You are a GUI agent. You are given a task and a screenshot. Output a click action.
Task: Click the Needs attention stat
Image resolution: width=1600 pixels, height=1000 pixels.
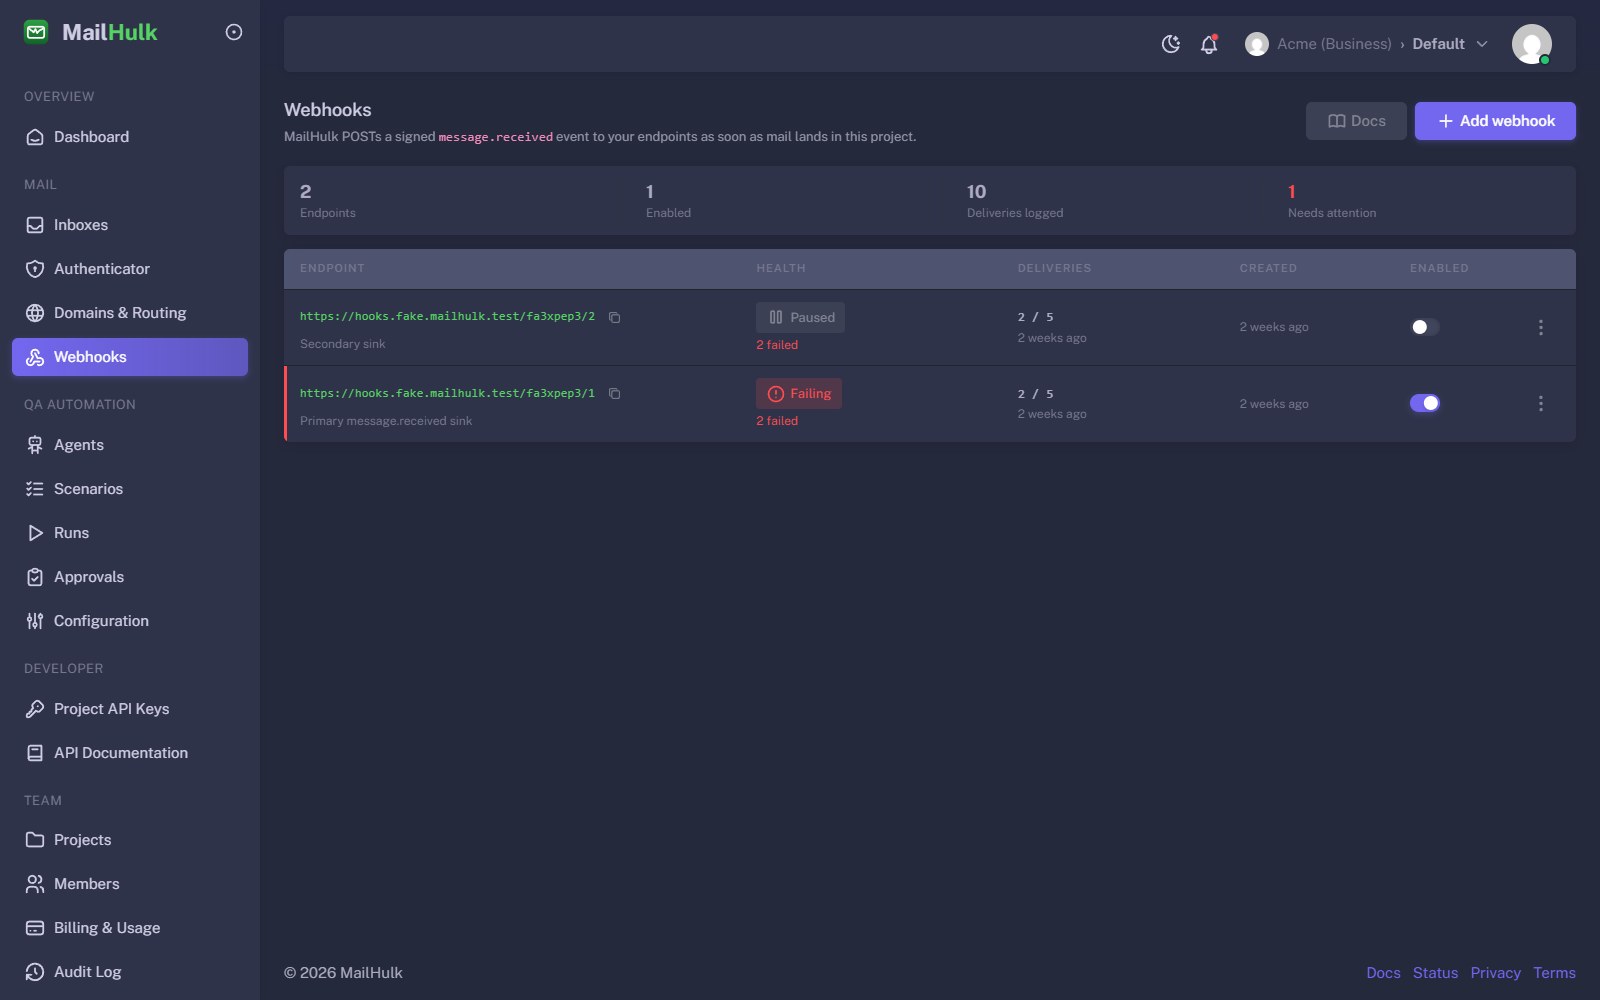[x=1332, y=201]
